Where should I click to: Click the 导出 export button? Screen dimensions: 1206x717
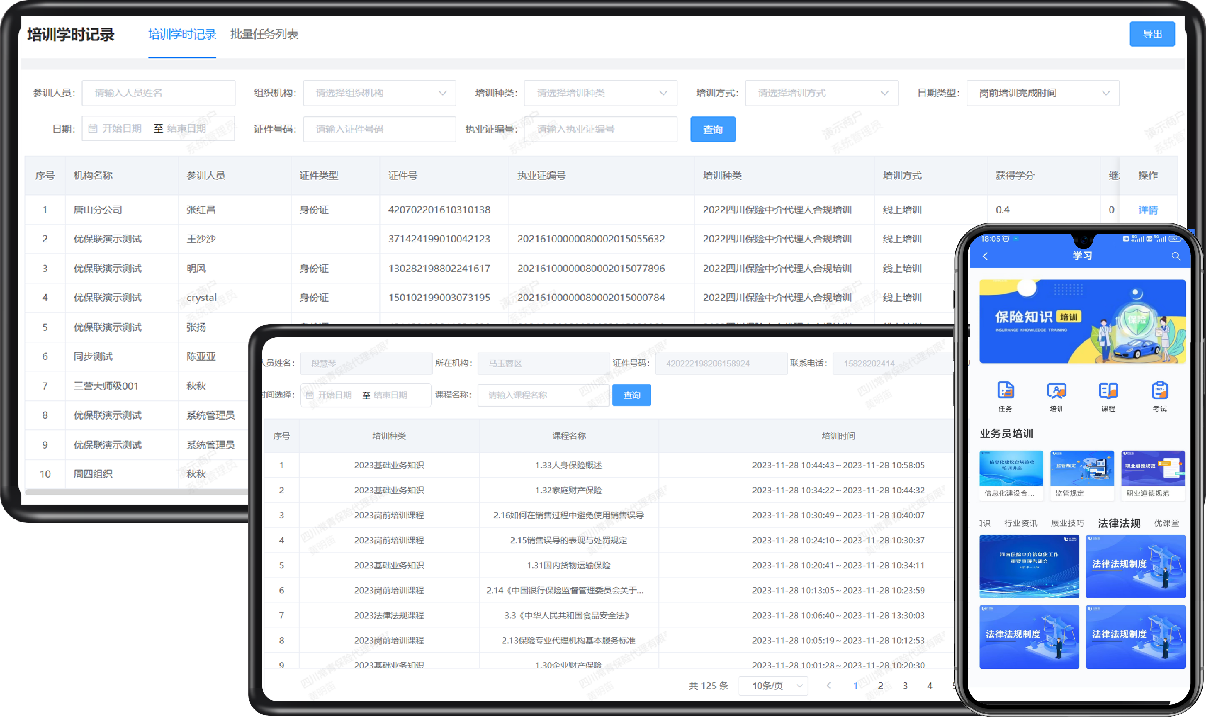coord(1151,34)
